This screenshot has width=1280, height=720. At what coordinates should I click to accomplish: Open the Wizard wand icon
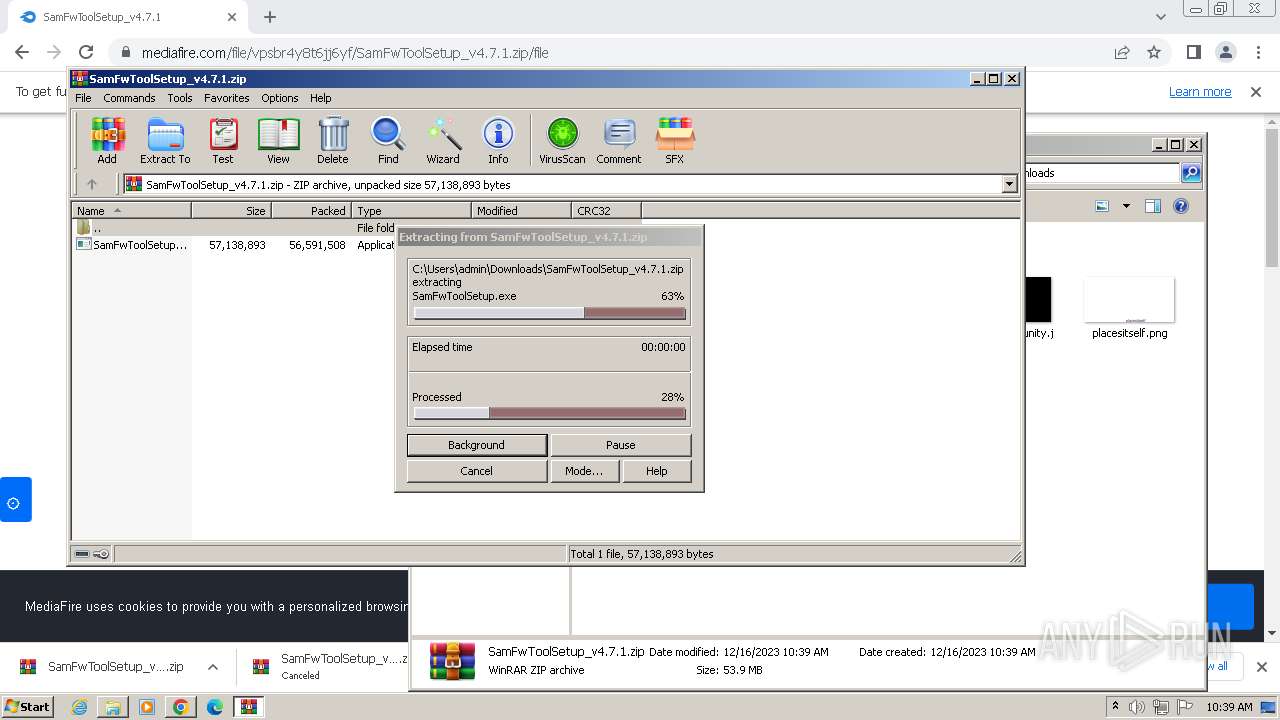[x=443, y=140]
